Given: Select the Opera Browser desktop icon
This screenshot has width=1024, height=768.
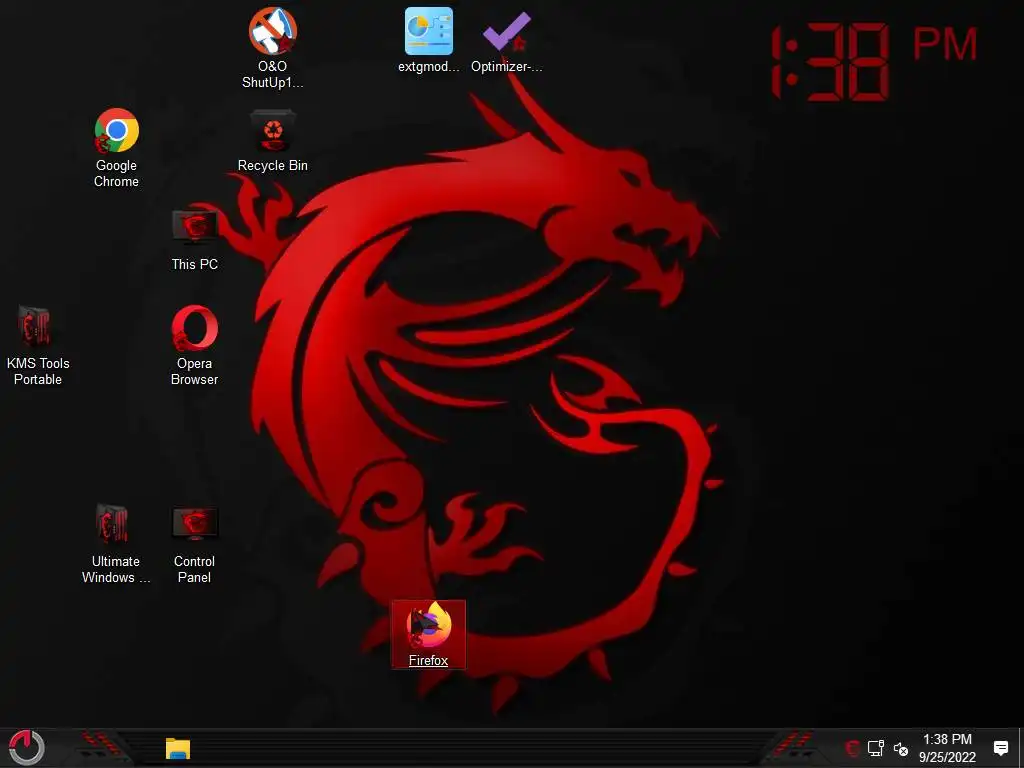Looking at the screenshot, I should click(195, 346).
